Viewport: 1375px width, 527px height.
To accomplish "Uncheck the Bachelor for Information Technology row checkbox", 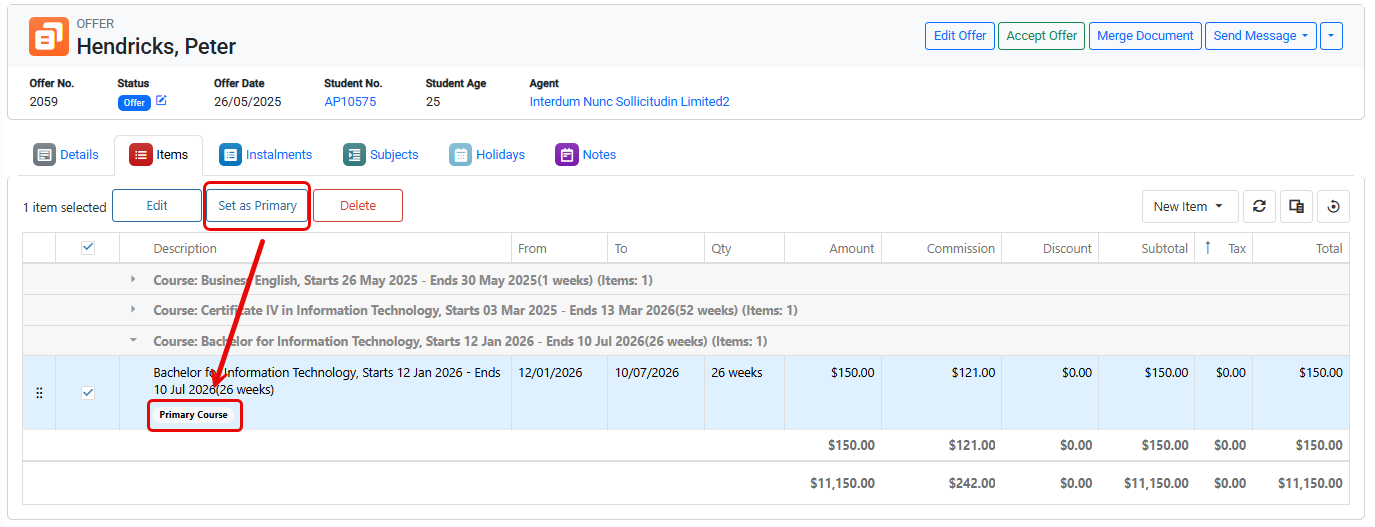I will point(88,393).
